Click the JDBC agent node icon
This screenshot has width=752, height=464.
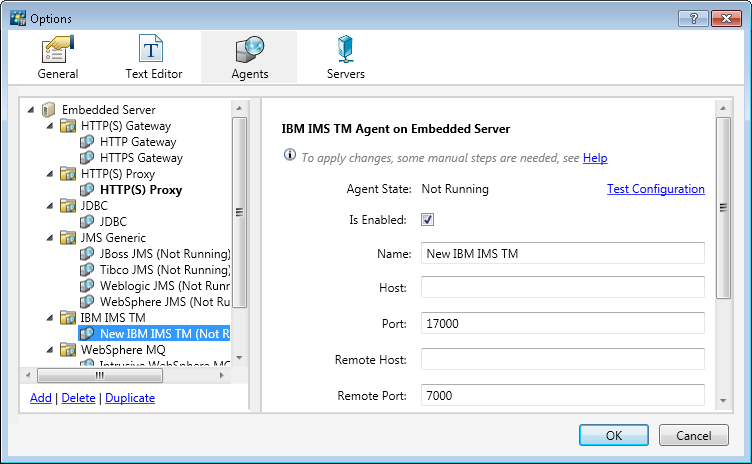click(87, 222)
